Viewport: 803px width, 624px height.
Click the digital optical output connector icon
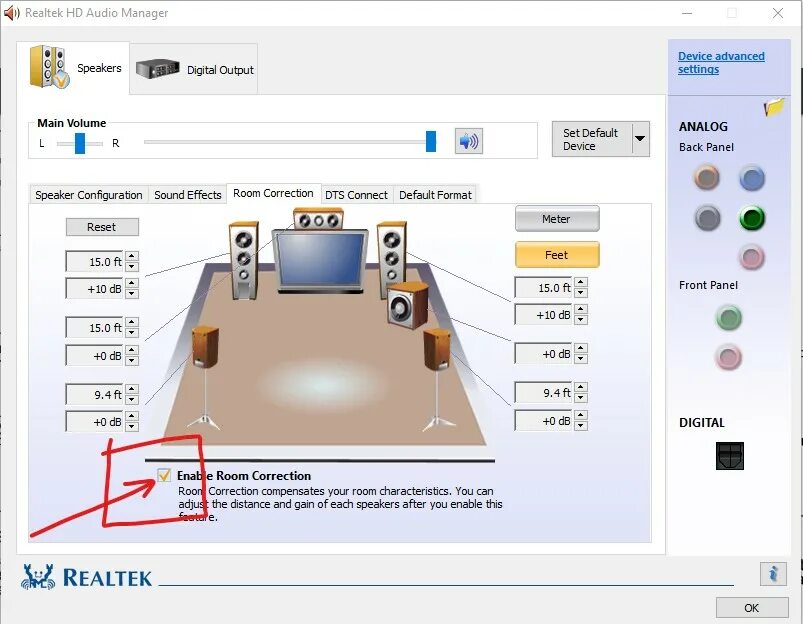click(x=730, y=455)
